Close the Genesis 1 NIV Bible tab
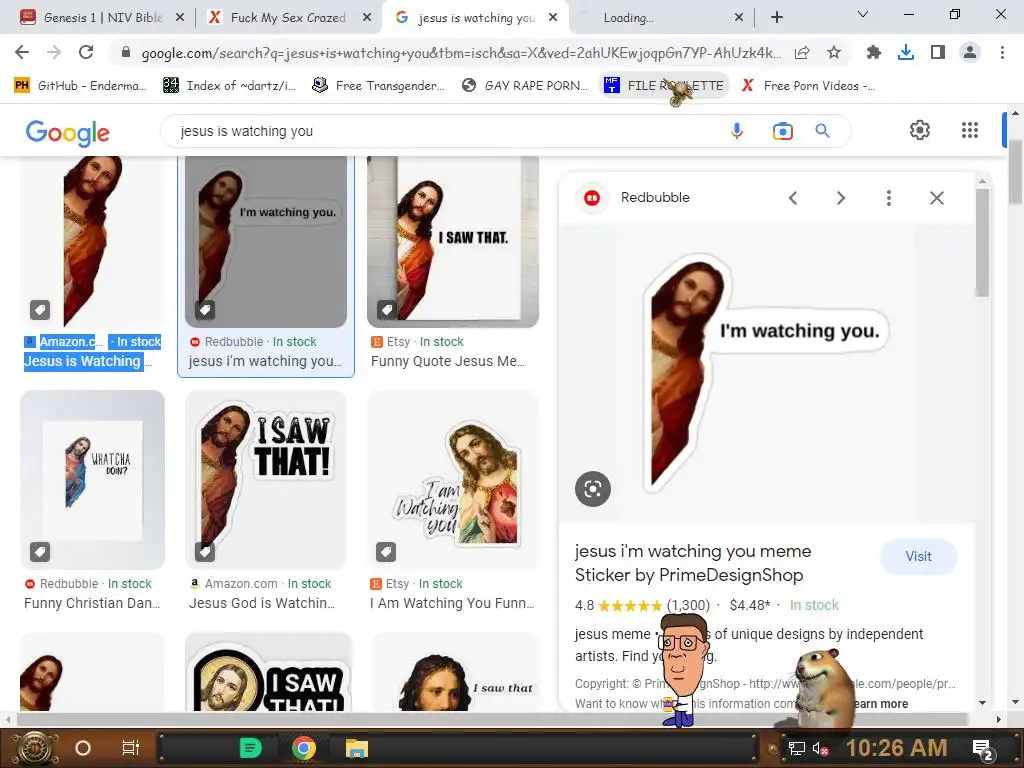The height and width of the screenshot is (768, 1024). click(180, 18)
